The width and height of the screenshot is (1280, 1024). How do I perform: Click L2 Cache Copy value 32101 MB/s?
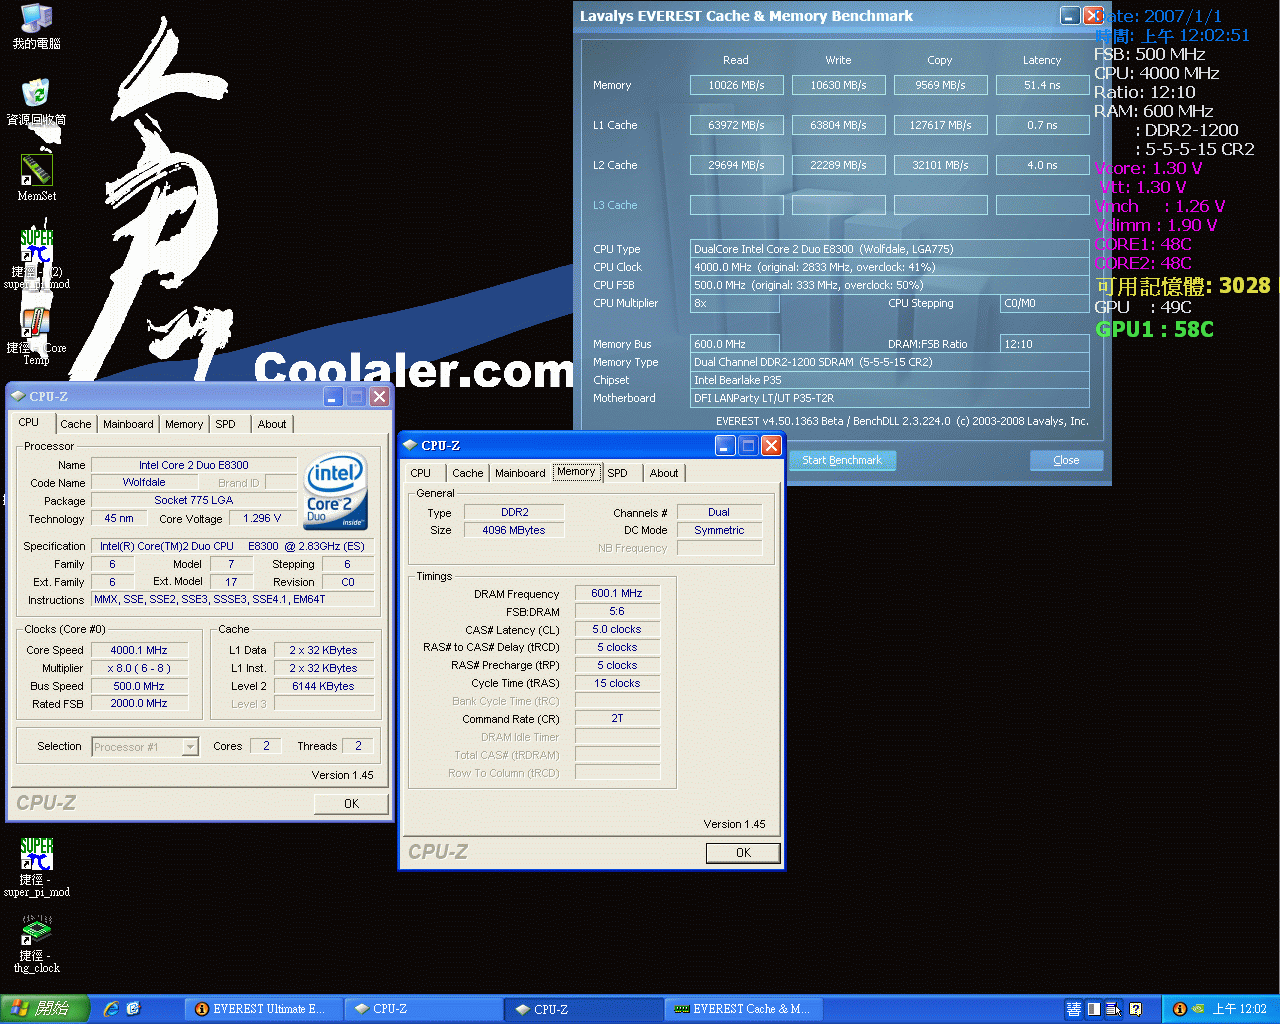click(940, 165)
